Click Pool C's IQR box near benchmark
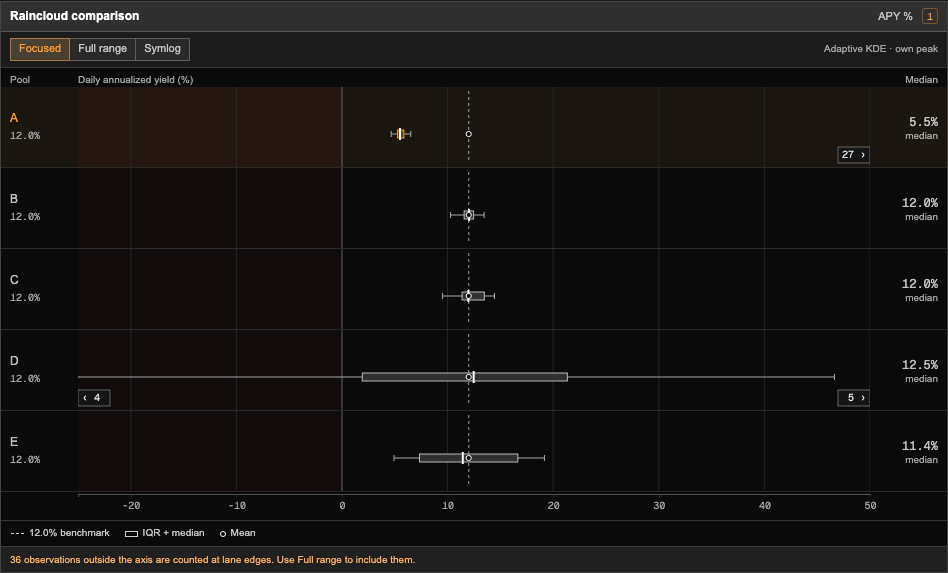 click(473, 296)
